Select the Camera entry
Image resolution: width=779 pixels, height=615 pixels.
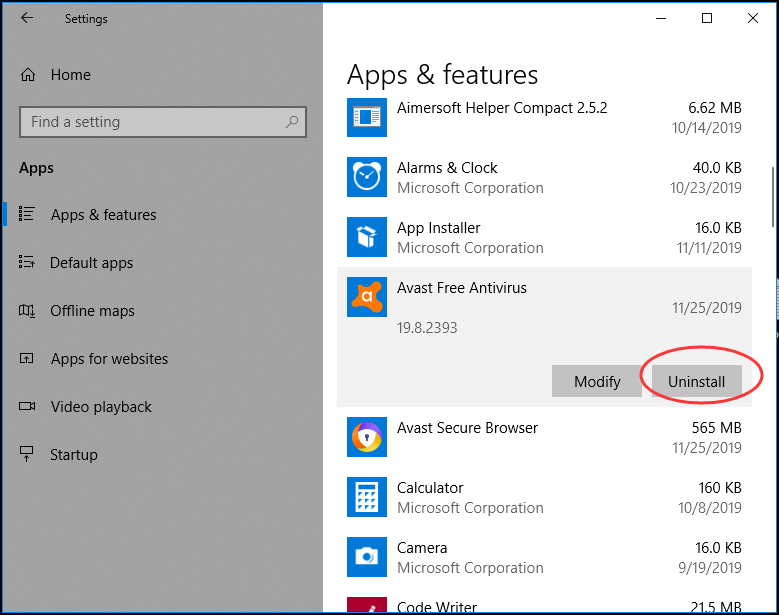[x=545, y=557]
